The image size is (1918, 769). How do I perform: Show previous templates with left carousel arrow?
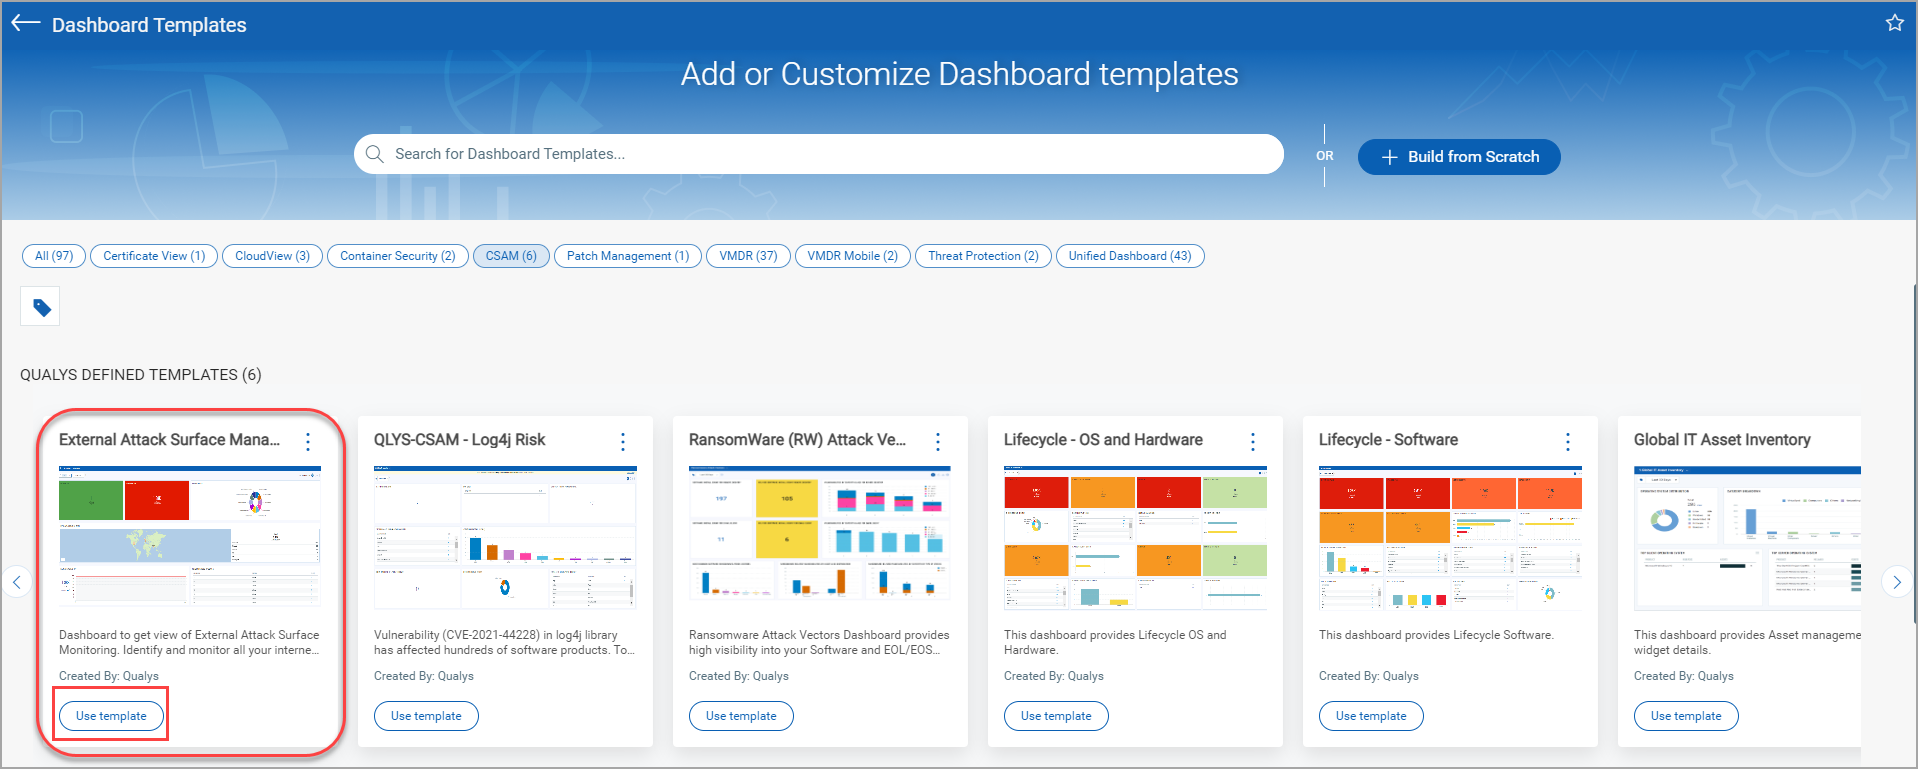click(17, 582)
